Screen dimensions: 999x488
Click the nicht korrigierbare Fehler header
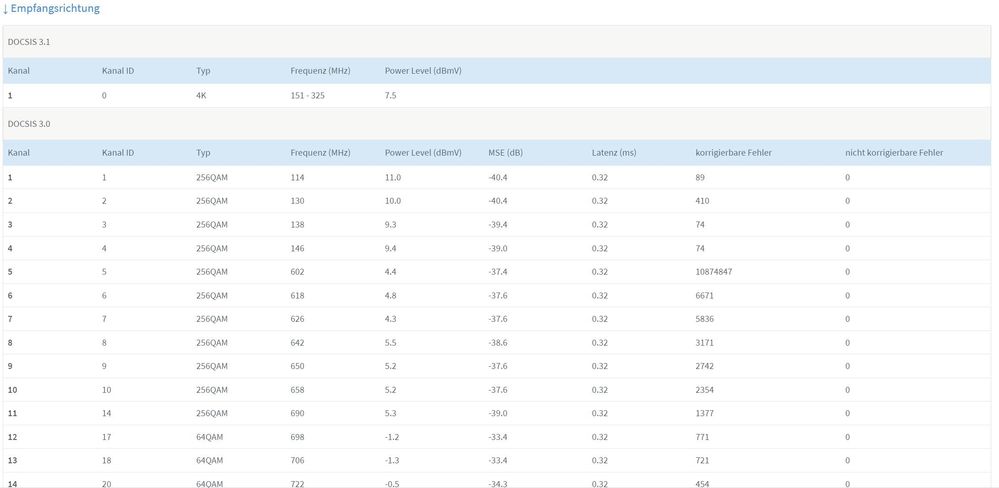point(895,153)
